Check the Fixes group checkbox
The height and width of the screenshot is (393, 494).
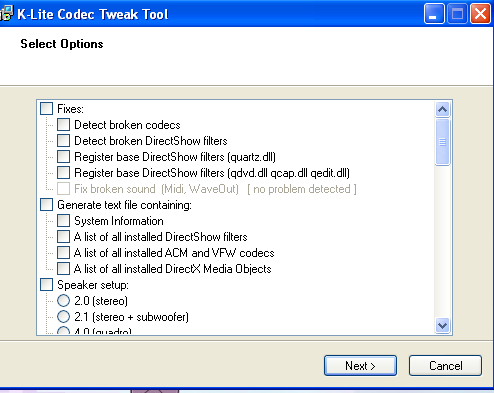[46, 109]
